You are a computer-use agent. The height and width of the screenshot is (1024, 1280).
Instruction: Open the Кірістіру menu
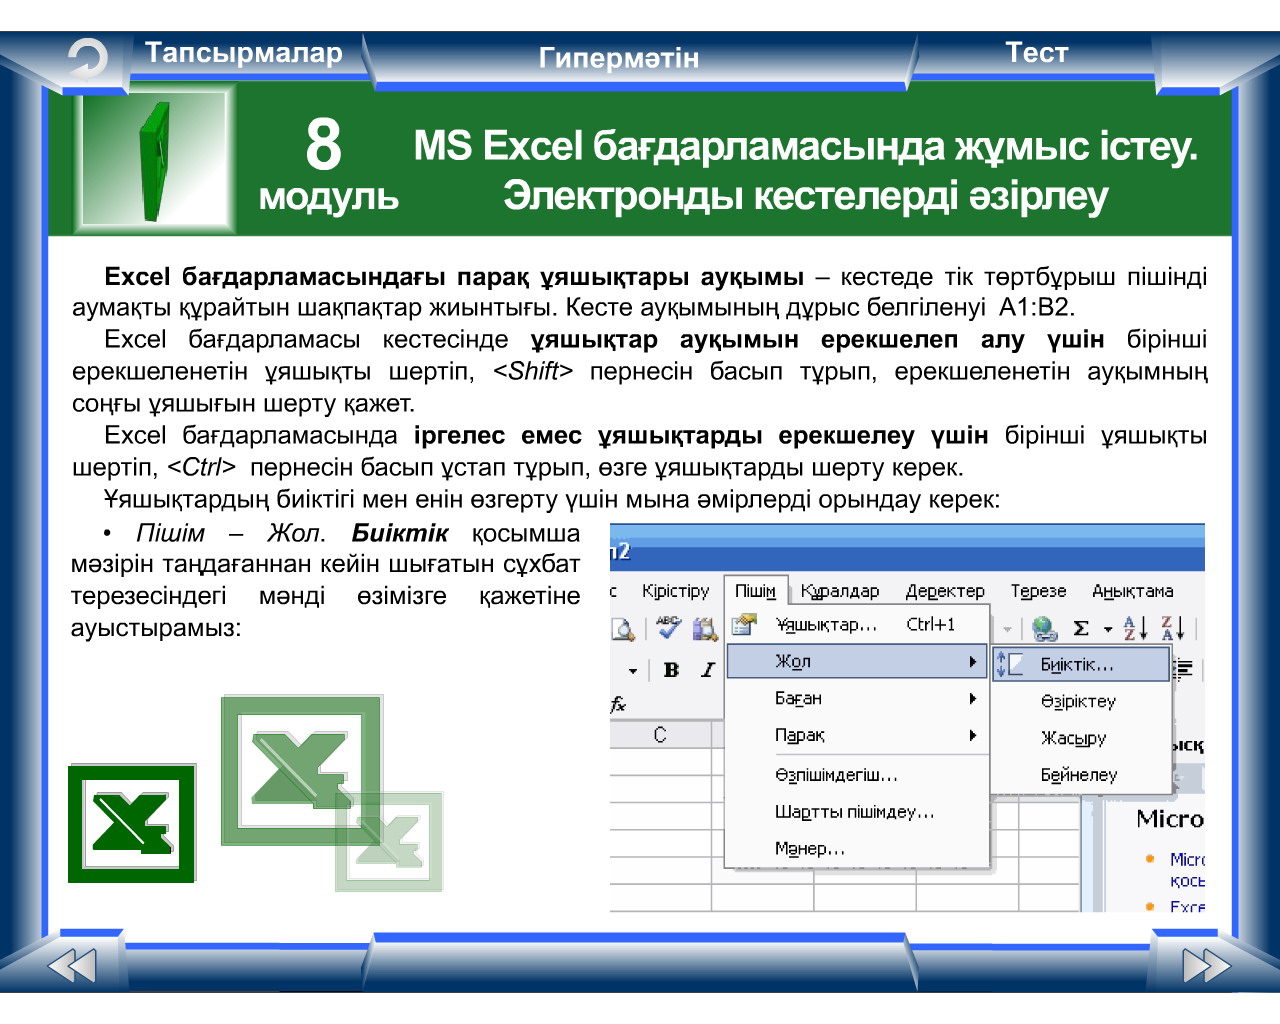point(675,591)
